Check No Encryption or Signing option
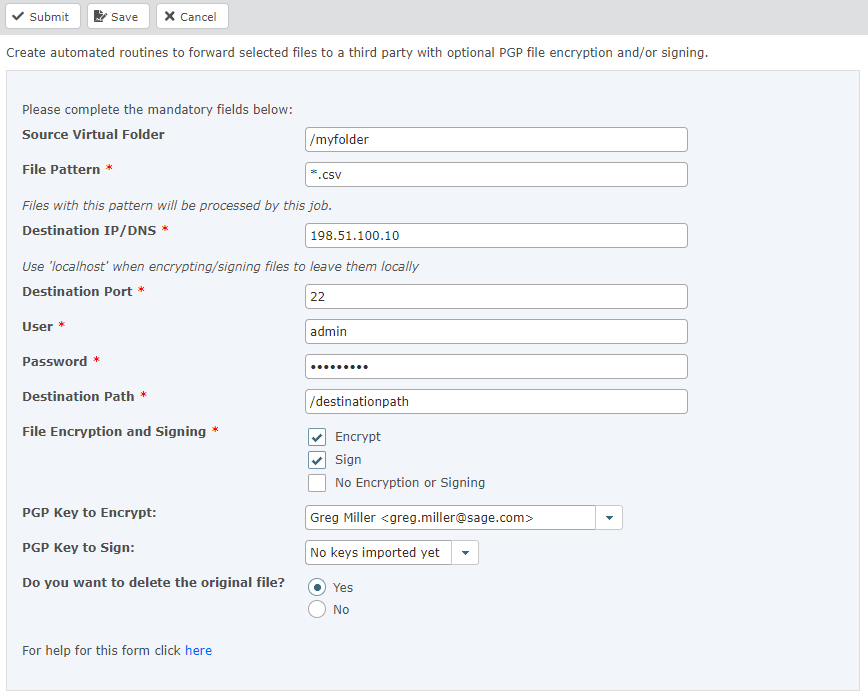This screenshot has width=868, height=696. (x=317, y=483)
